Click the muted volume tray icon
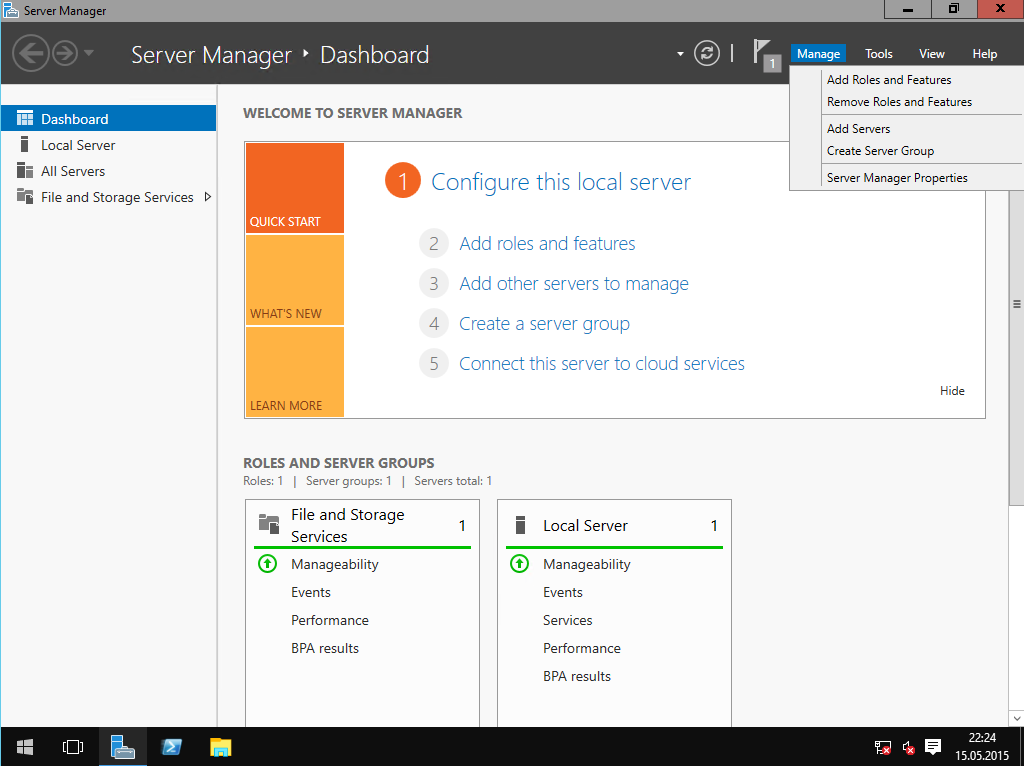 908,747
